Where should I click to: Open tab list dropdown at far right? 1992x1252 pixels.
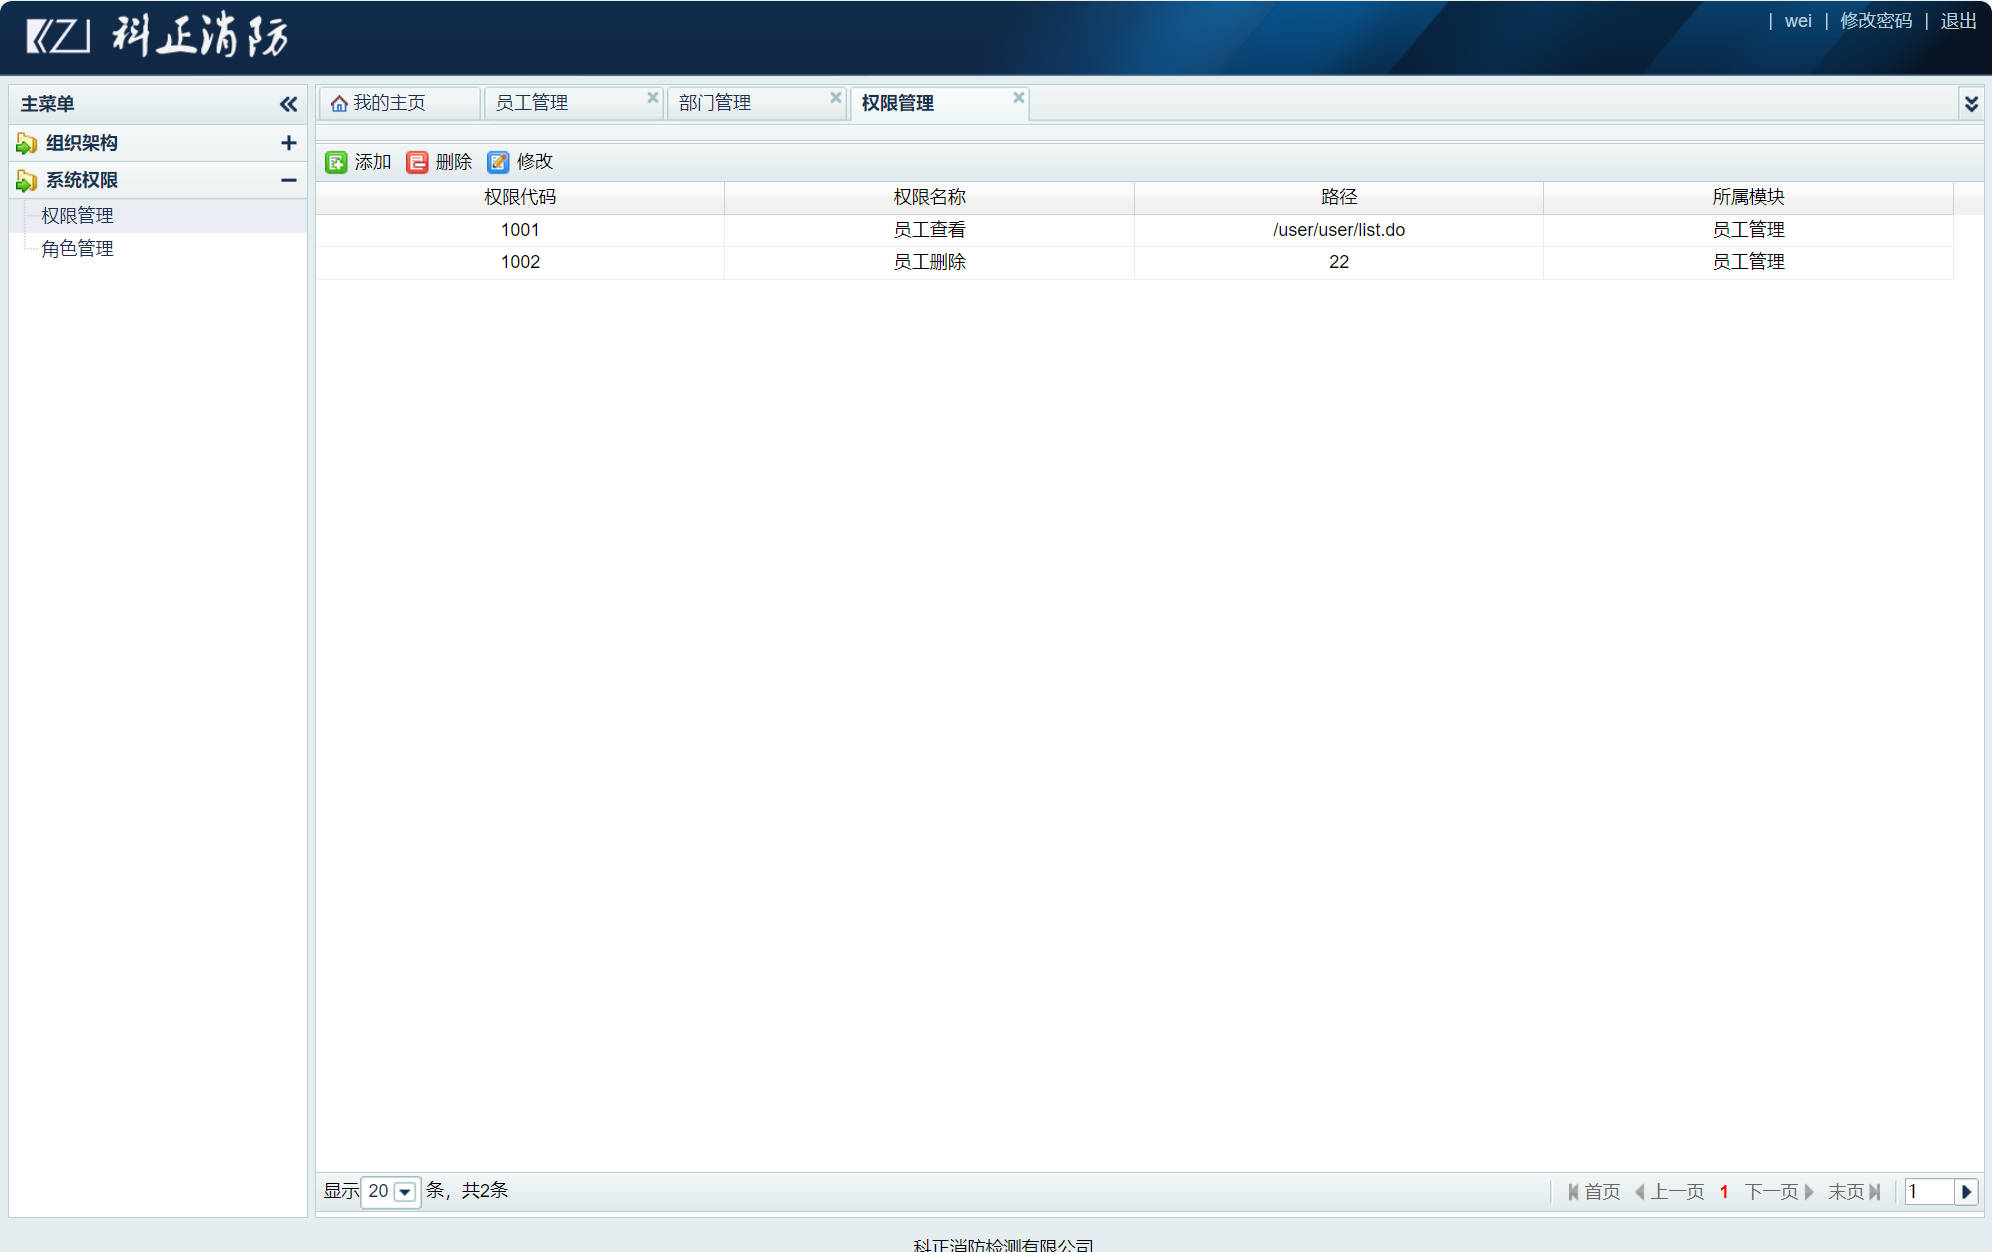pyautogui.click(x=1971, y=103)
